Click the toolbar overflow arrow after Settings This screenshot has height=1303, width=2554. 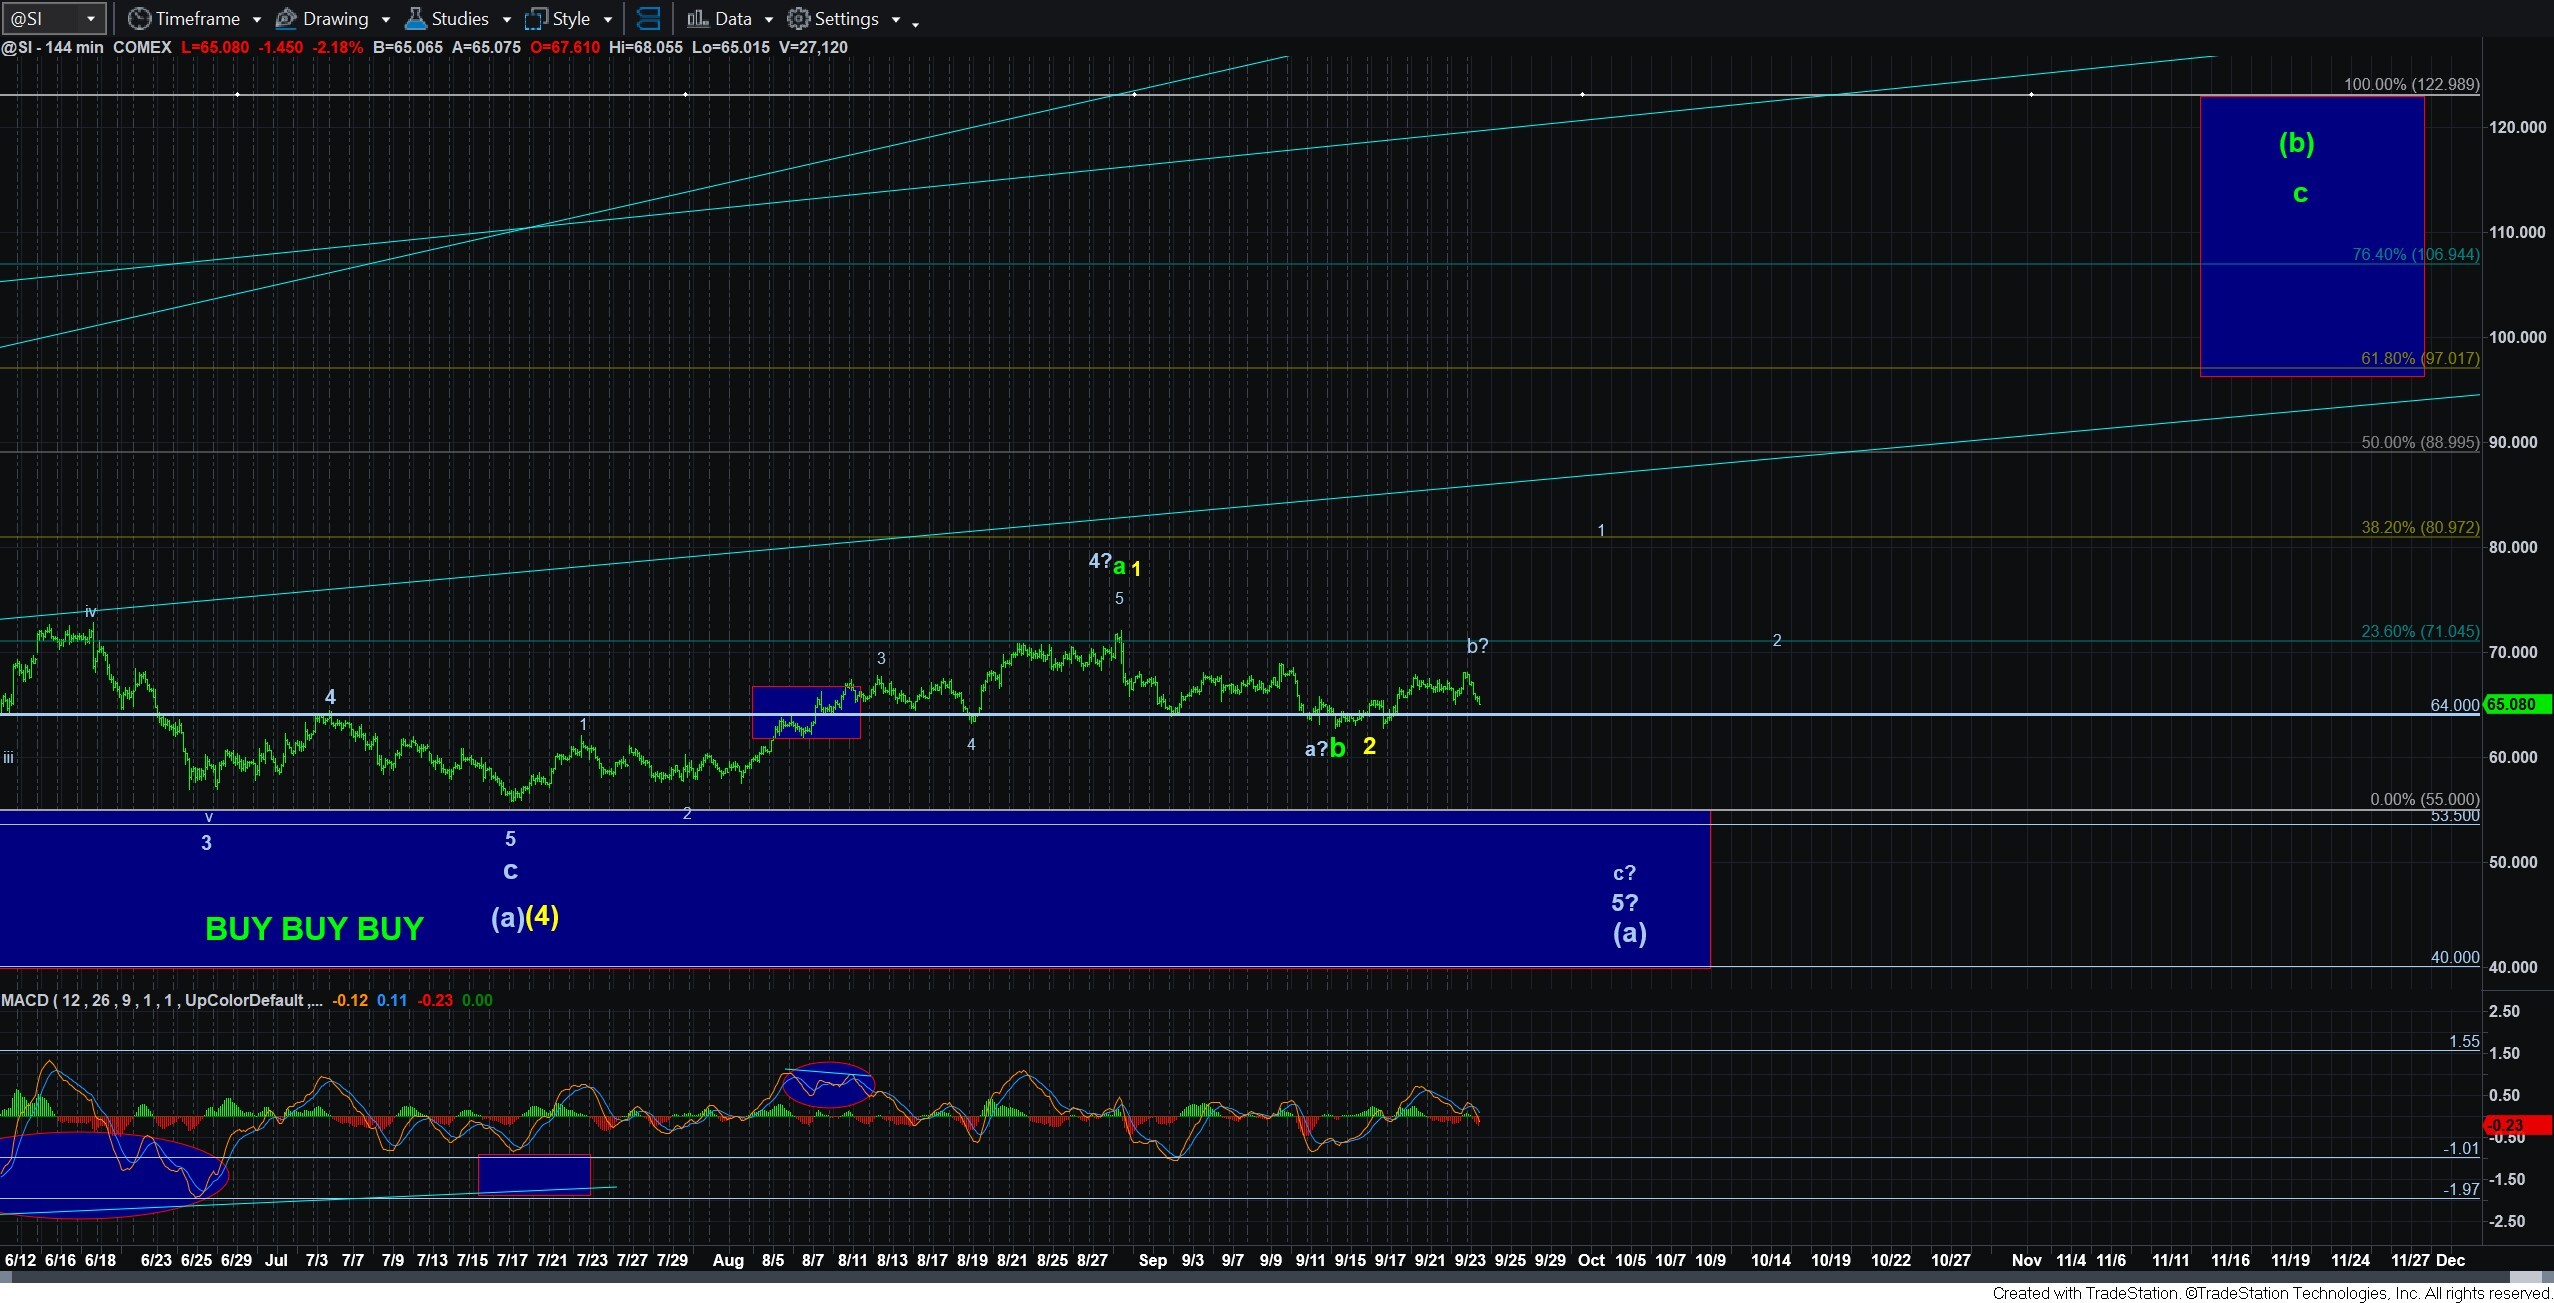[915, 22]
